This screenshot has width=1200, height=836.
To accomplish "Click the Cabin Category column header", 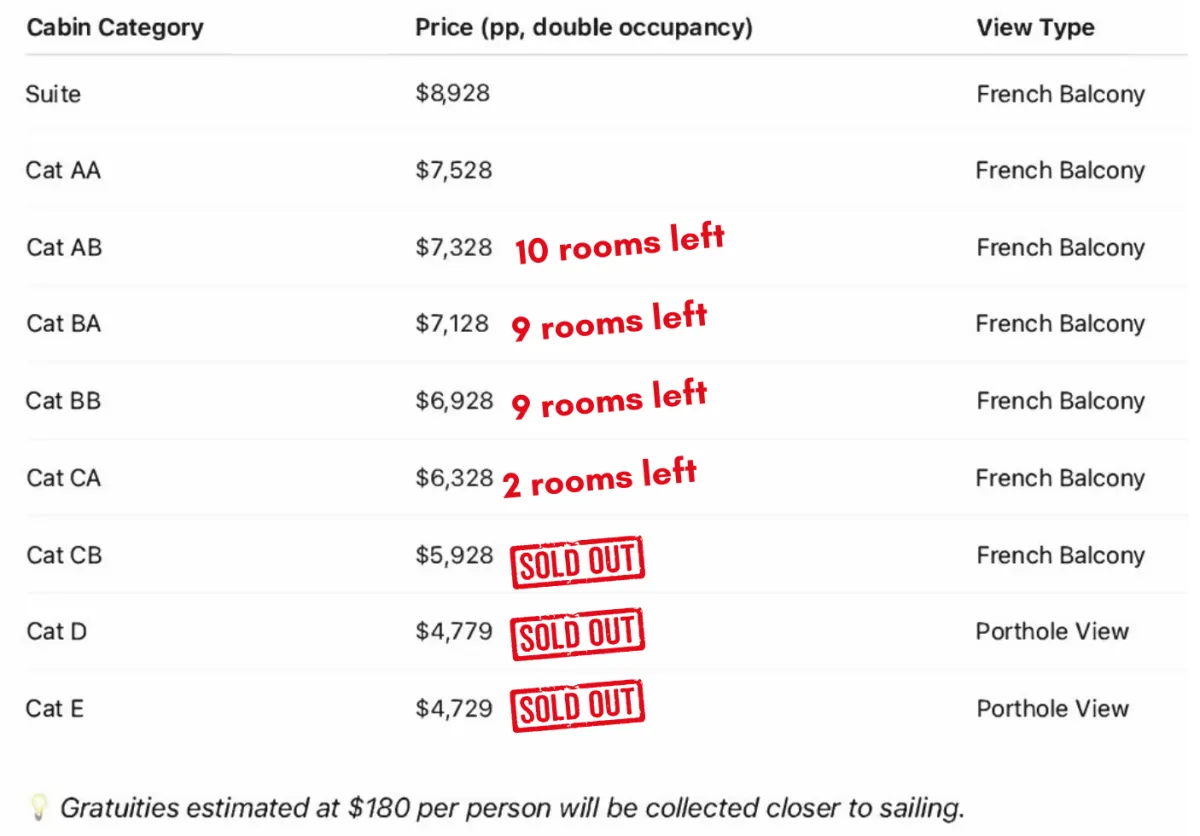I will pyautogui.click(x=115, y=27).
